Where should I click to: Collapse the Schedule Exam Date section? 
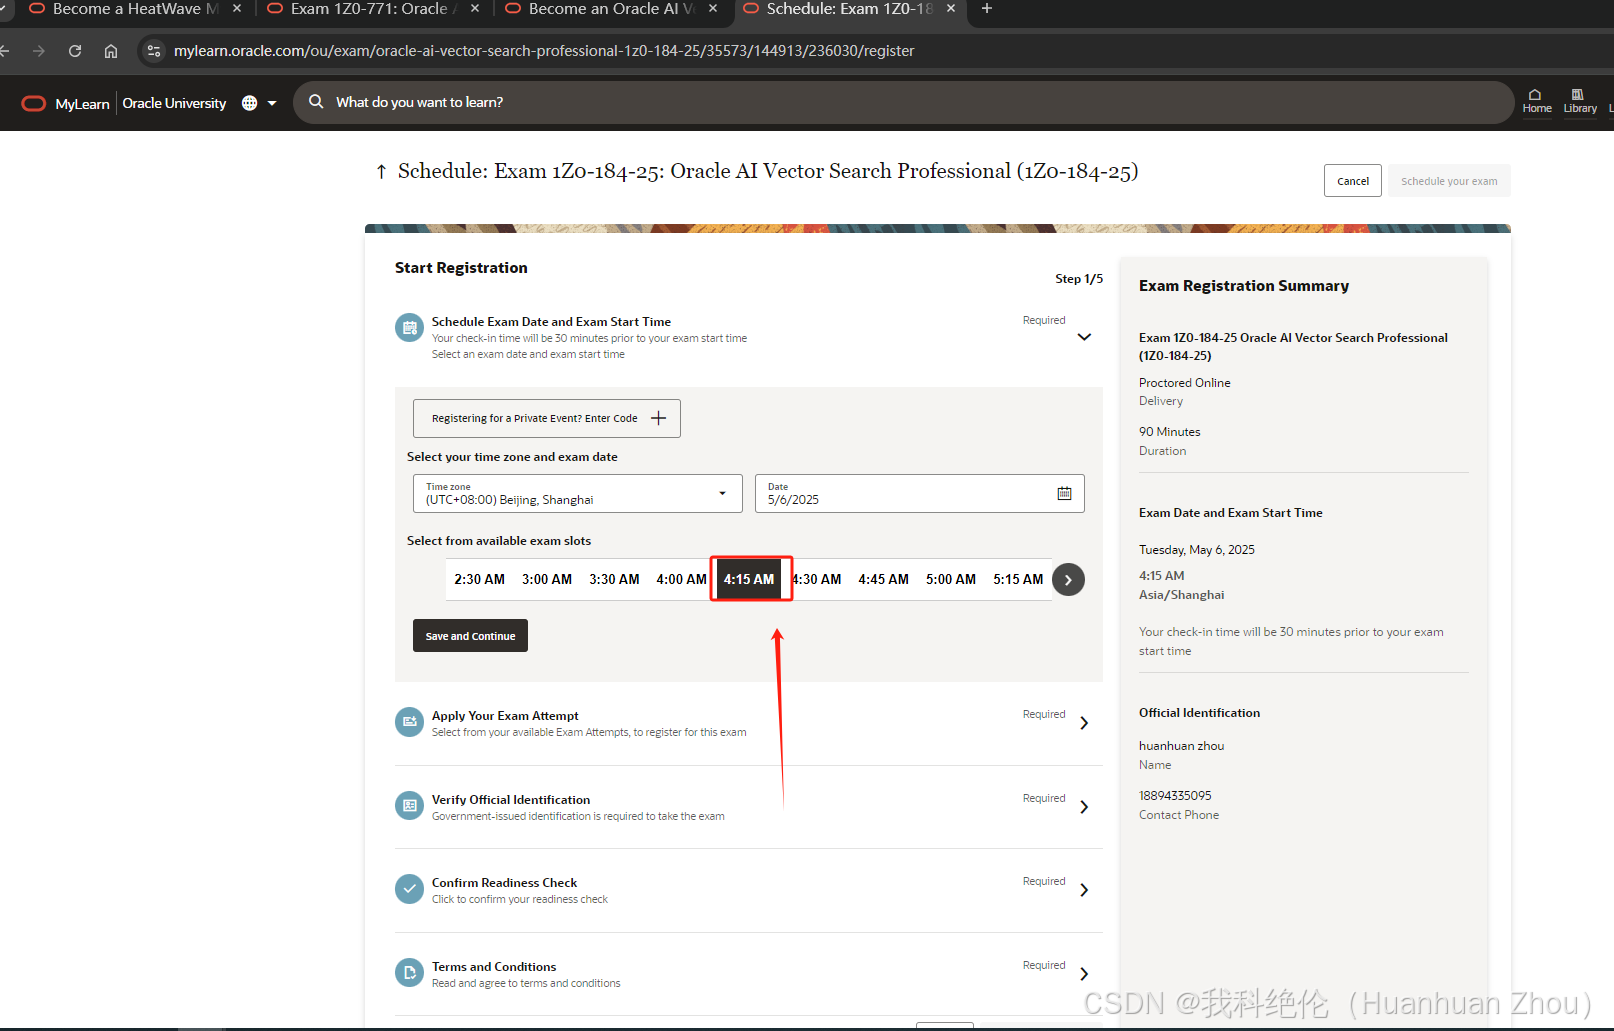(1084, 337)
